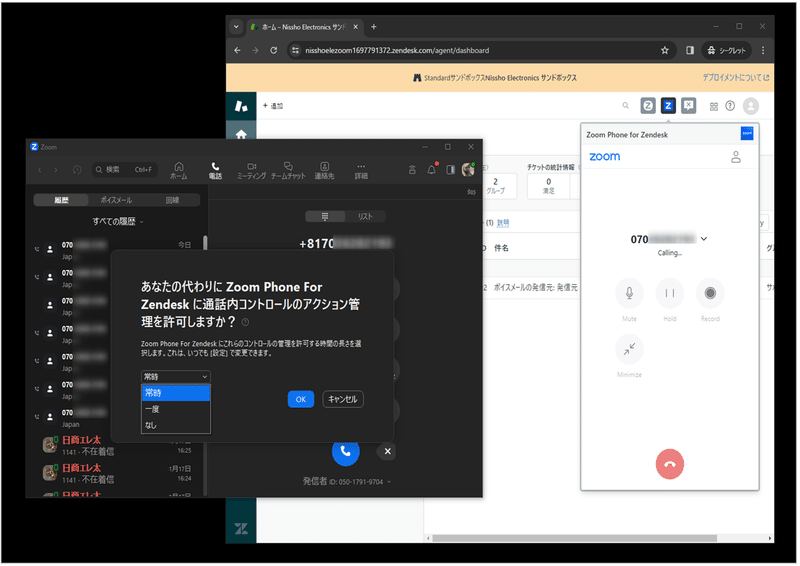Minimize the Zoom Phone call panel
The width and height of the screenshot is (800, 566).
(x=631, y=350)
